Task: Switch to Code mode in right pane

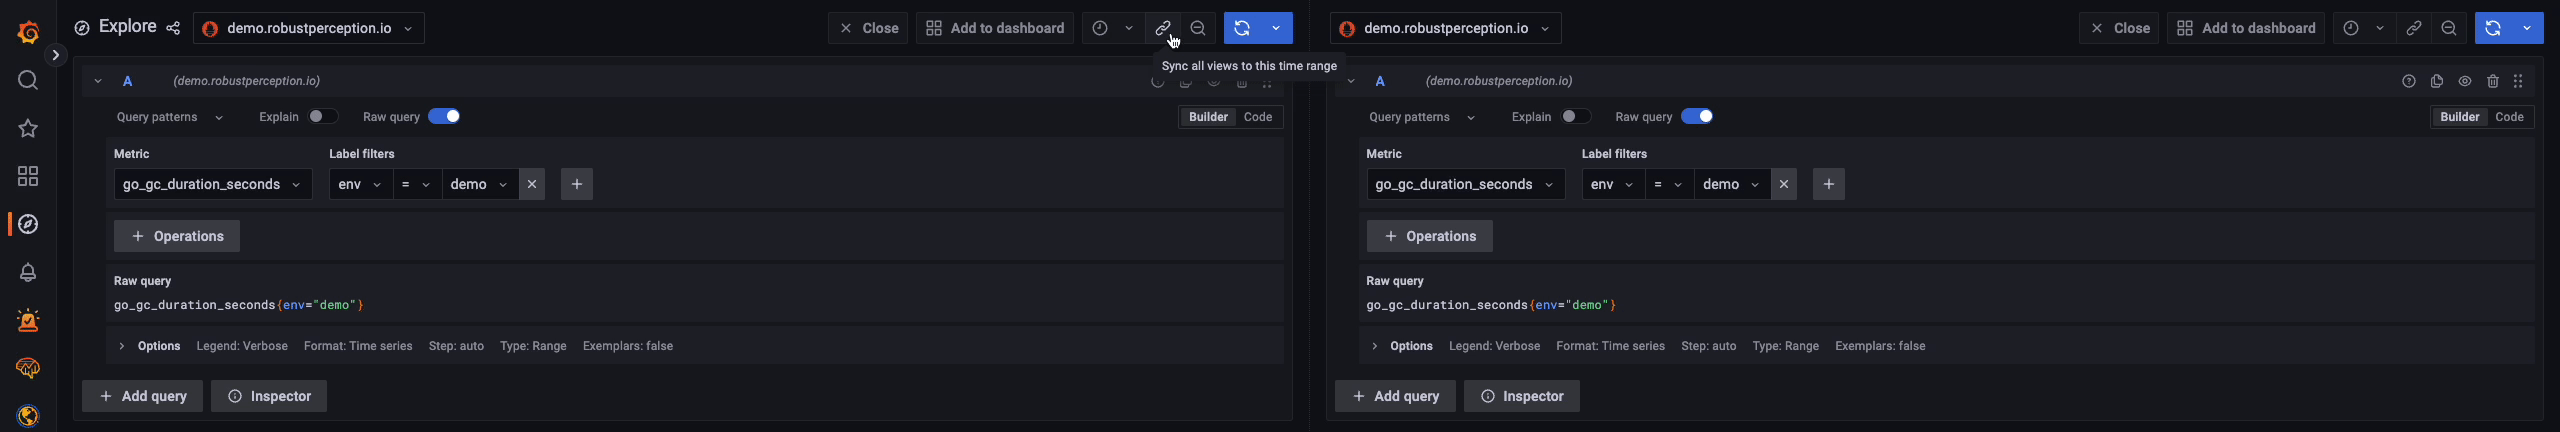Action: click(2510, 117)
